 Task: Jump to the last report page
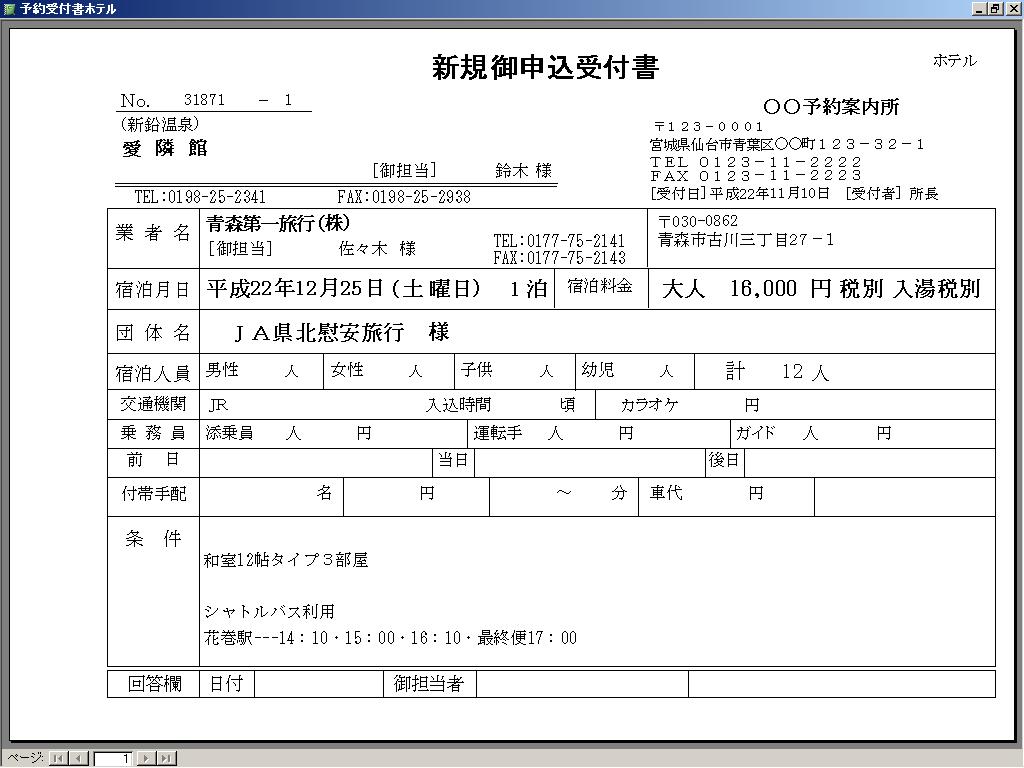pyautogui.click(x=167, y=758)
